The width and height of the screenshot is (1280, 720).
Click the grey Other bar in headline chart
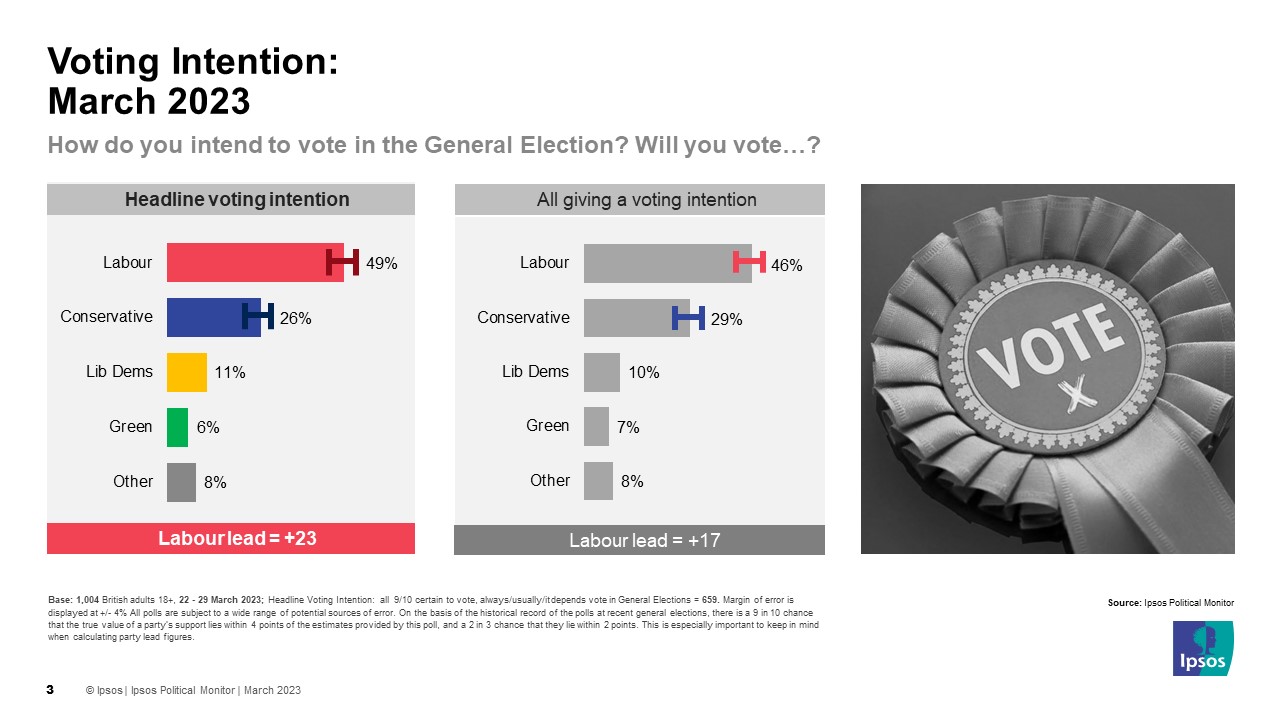tap(181, 482)
